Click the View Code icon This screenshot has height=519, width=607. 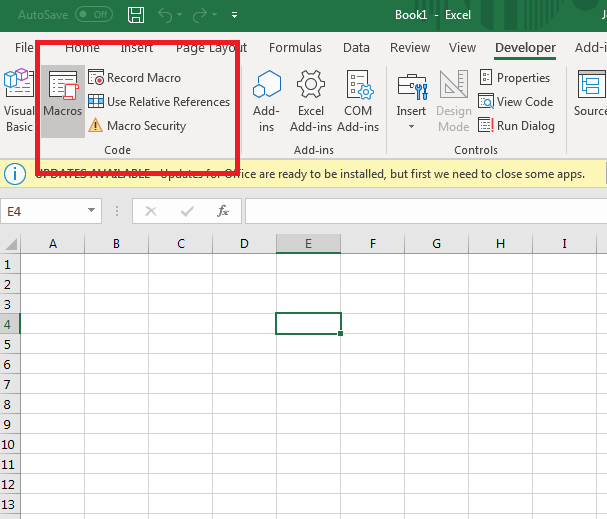click(x=485, y=101)
